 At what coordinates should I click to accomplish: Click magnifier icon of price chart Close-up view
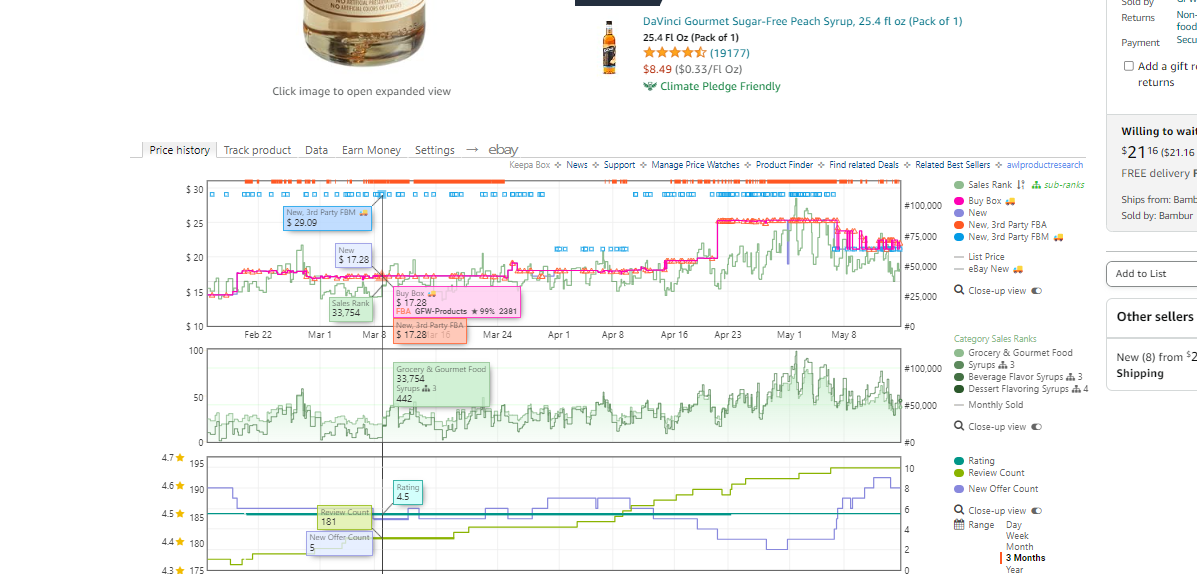(959, 290)
